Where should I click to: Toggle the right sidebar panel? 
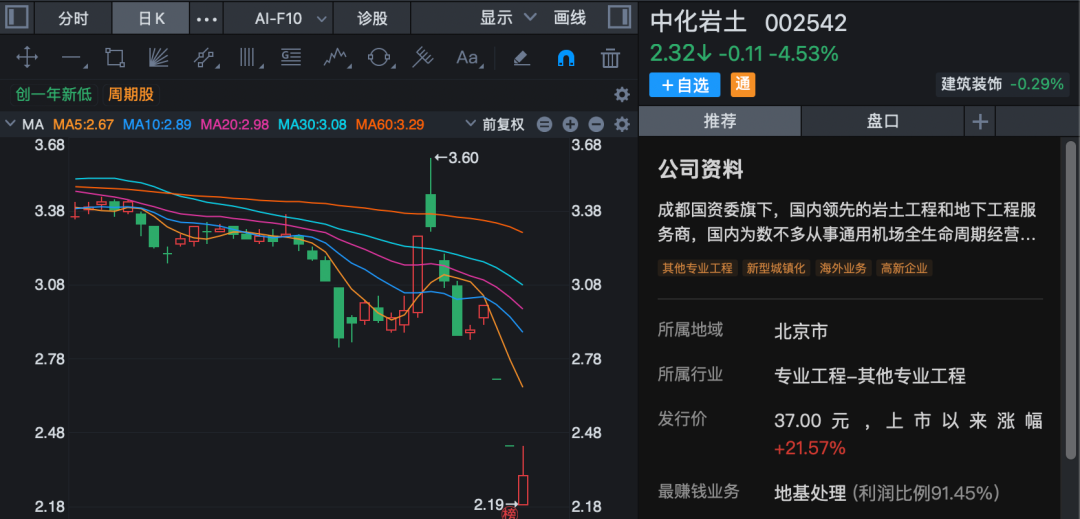620,18
